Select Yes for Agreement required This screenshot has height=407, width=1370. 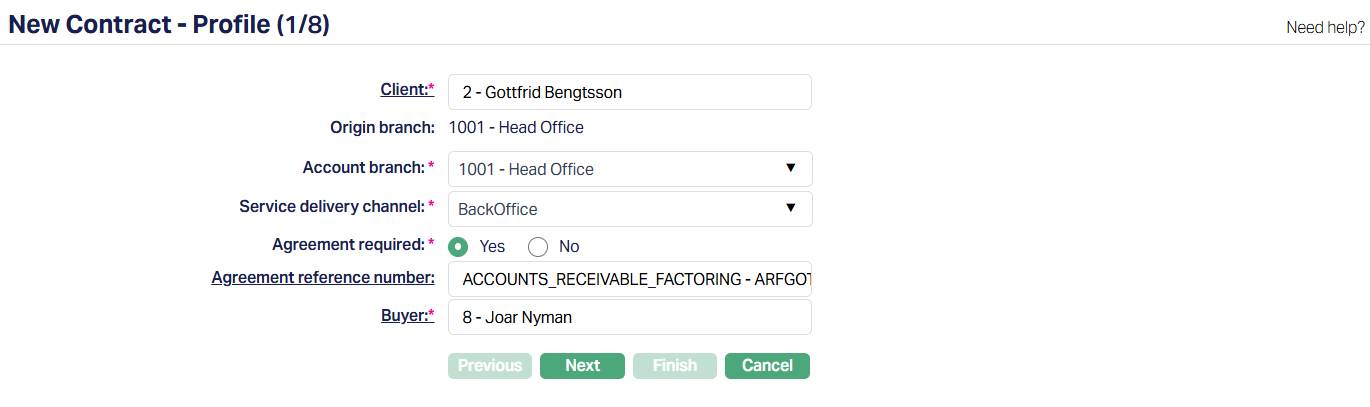[x=459, y=246]
